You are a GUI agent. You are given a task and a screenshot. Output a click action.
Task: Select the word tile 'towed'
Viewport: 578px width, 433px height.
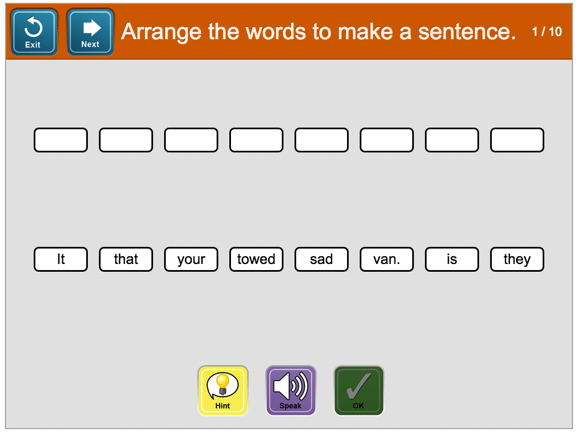(256, 259)
